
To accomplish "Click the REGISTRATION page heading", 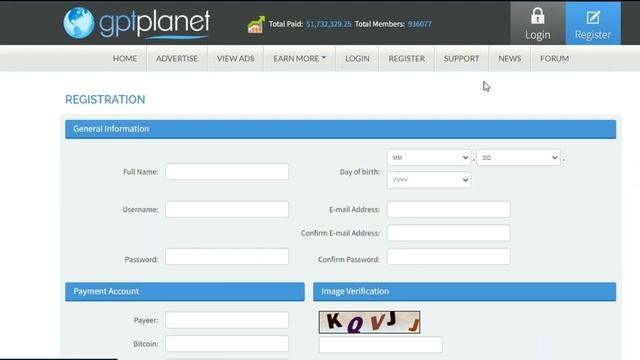I will coord(105,100).
